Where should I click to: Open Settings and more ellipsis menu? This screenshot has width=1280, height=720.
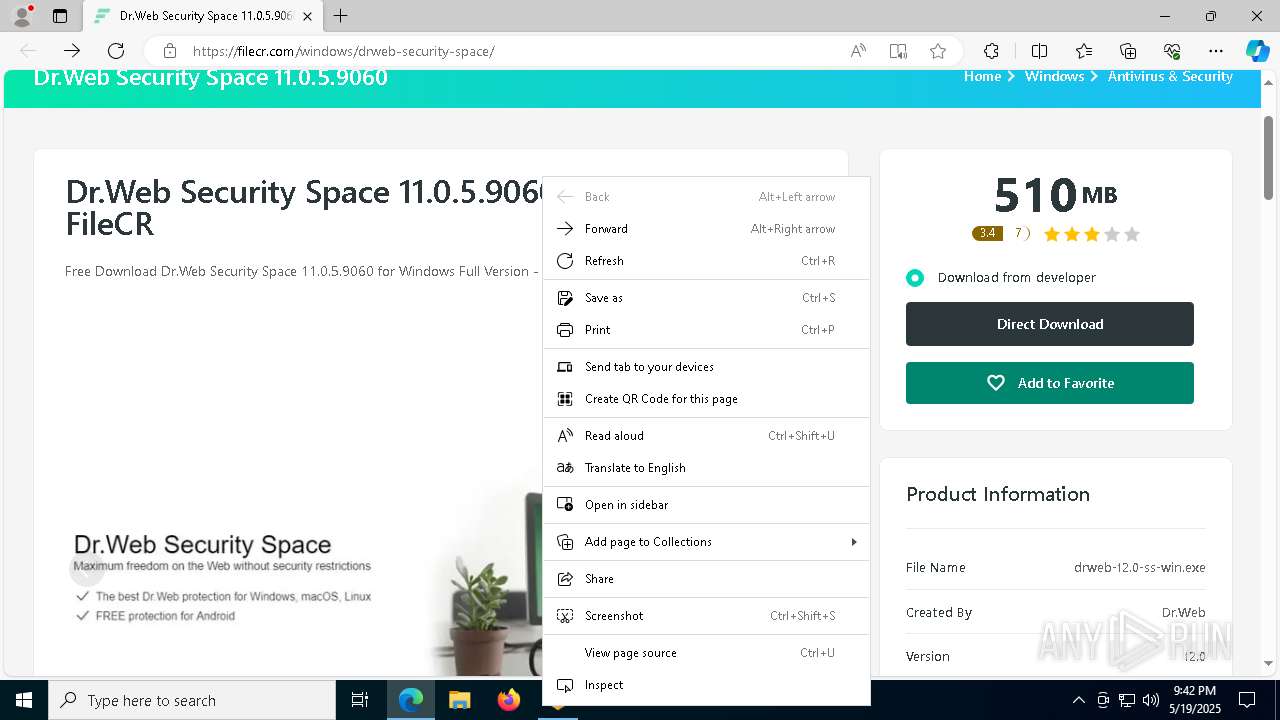click(x=1216, y=51)
